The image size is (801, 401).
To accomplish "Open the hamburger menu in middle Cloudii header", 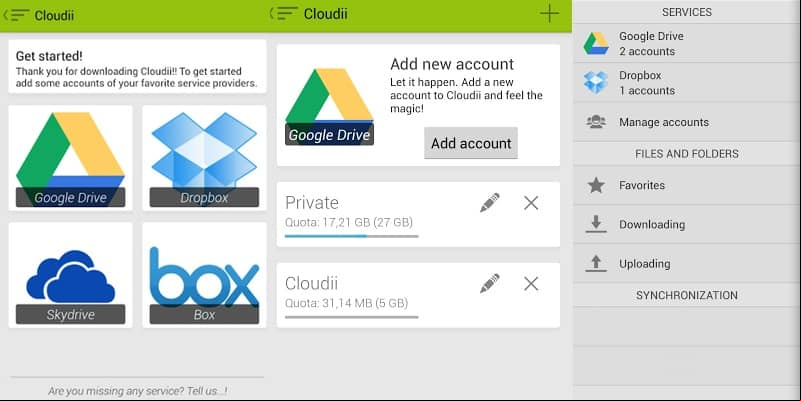I will tap(284, 13).
